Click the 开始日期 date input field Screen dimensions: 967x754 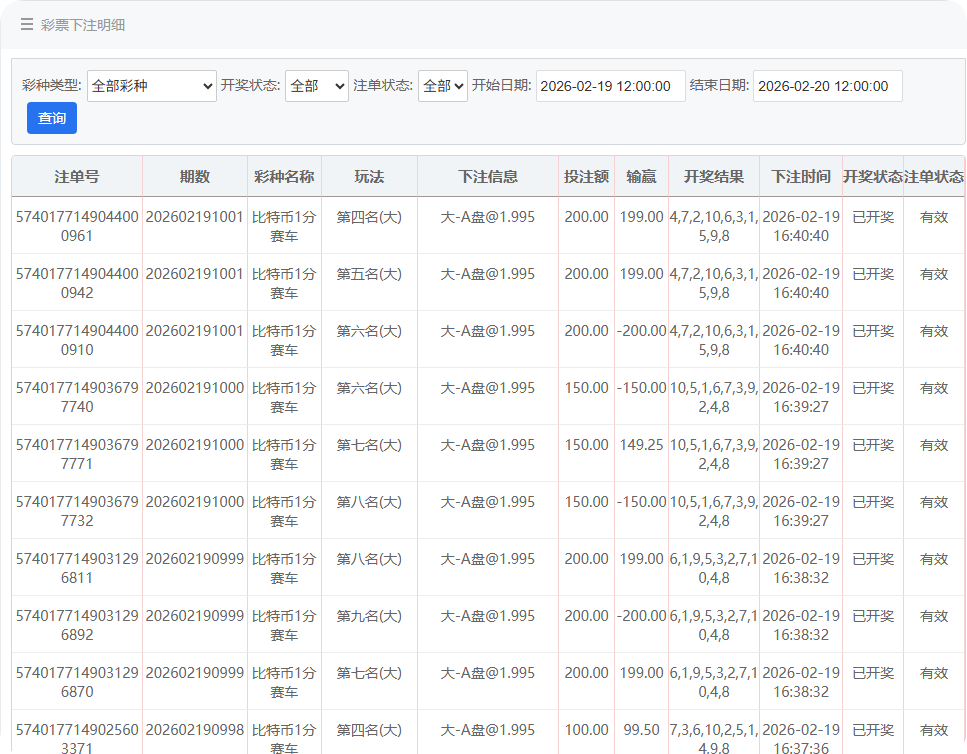[610, 86]
